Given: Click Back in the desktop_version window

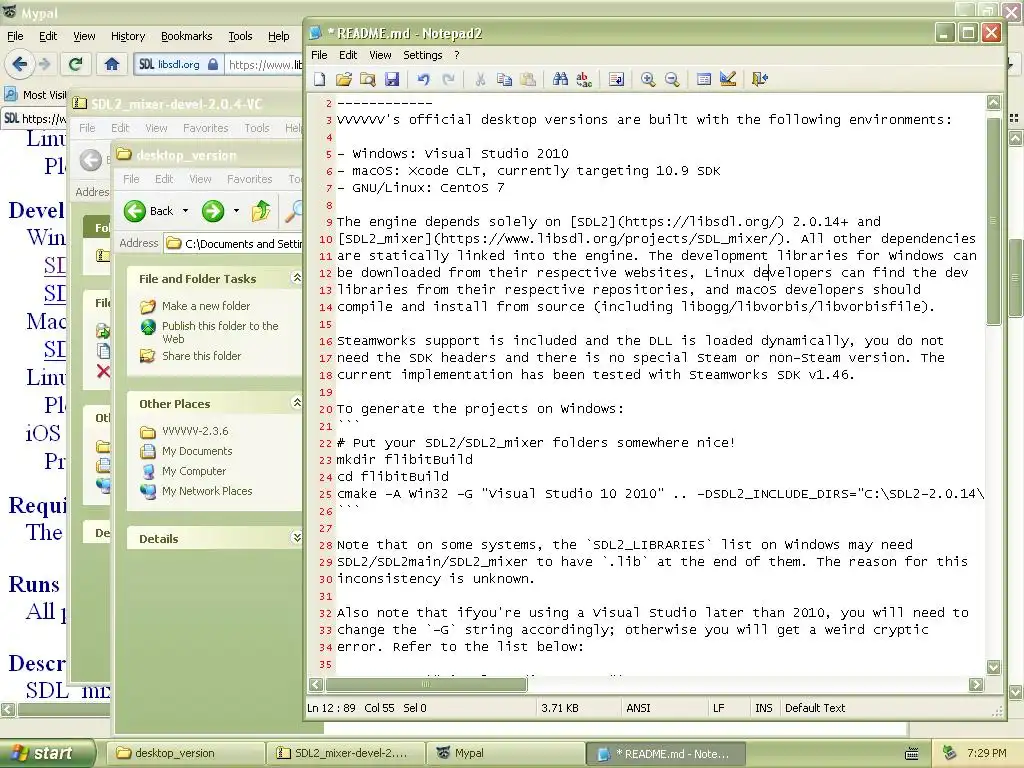Looking at the screenshot, I should click(x=150, y=211).
